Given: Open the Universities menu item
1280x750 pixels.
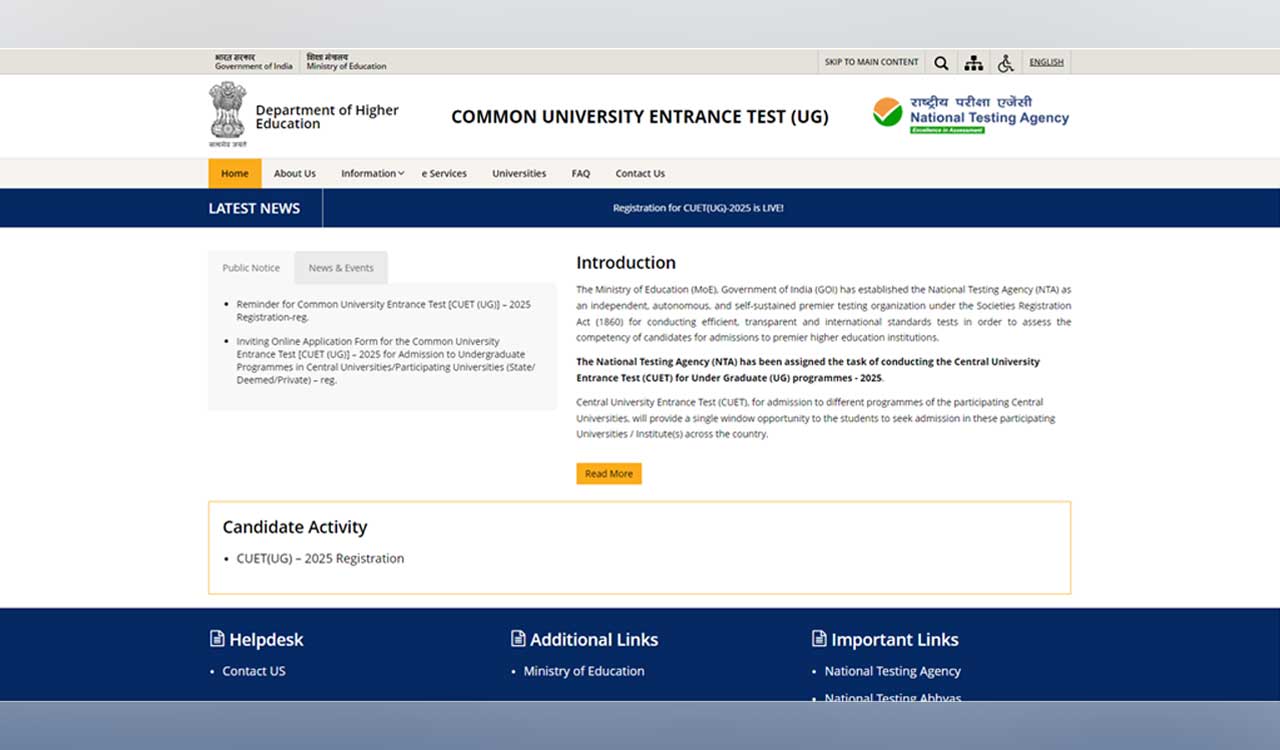Looking at the screenshot, I should (519, 173).
